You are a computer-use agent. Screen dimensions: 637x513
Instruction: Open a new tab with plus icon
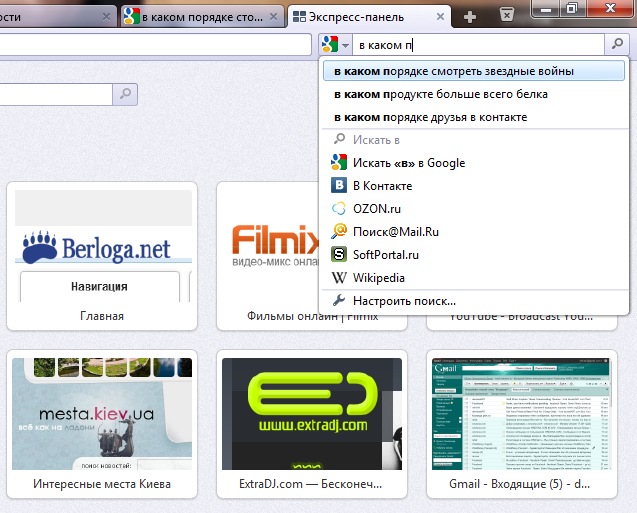[470, 17]
